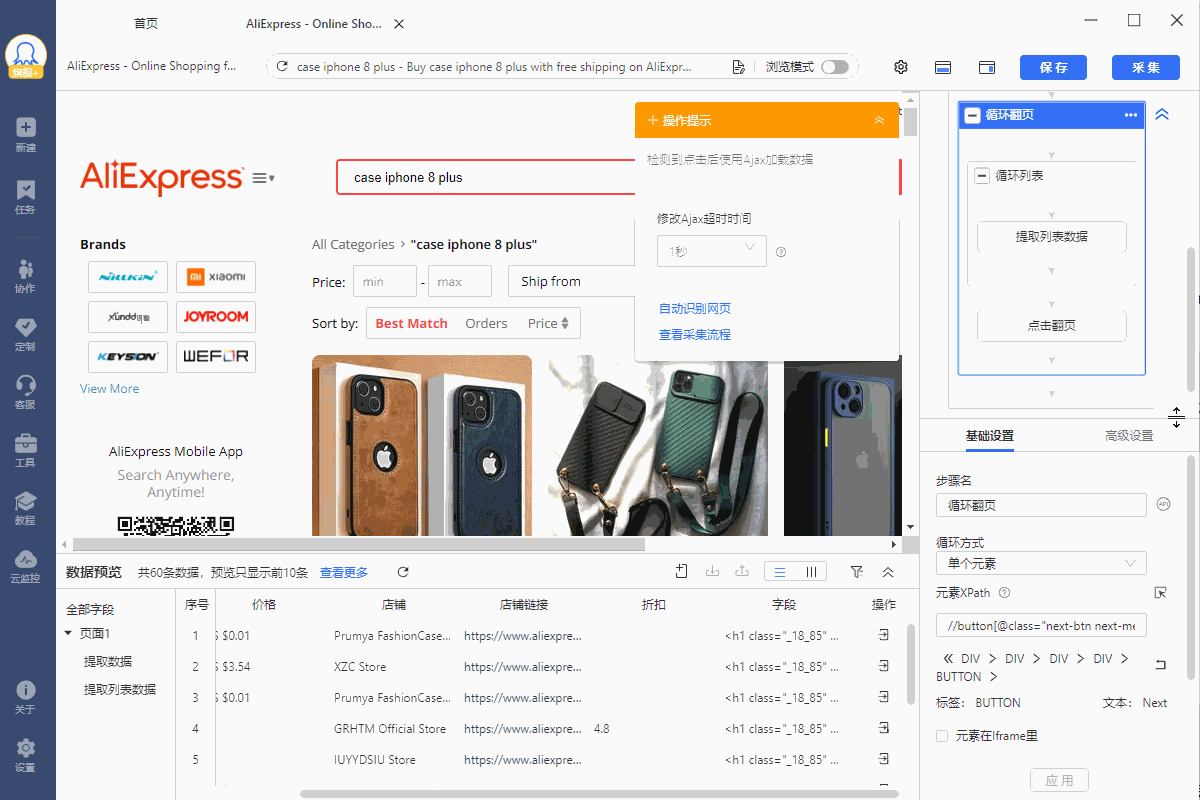Viewport: 1200px width, 800px height.
Task: Click the bottom-panel layout icon in top toolbar
Action: pyautogui.click(x=943, y=67)
